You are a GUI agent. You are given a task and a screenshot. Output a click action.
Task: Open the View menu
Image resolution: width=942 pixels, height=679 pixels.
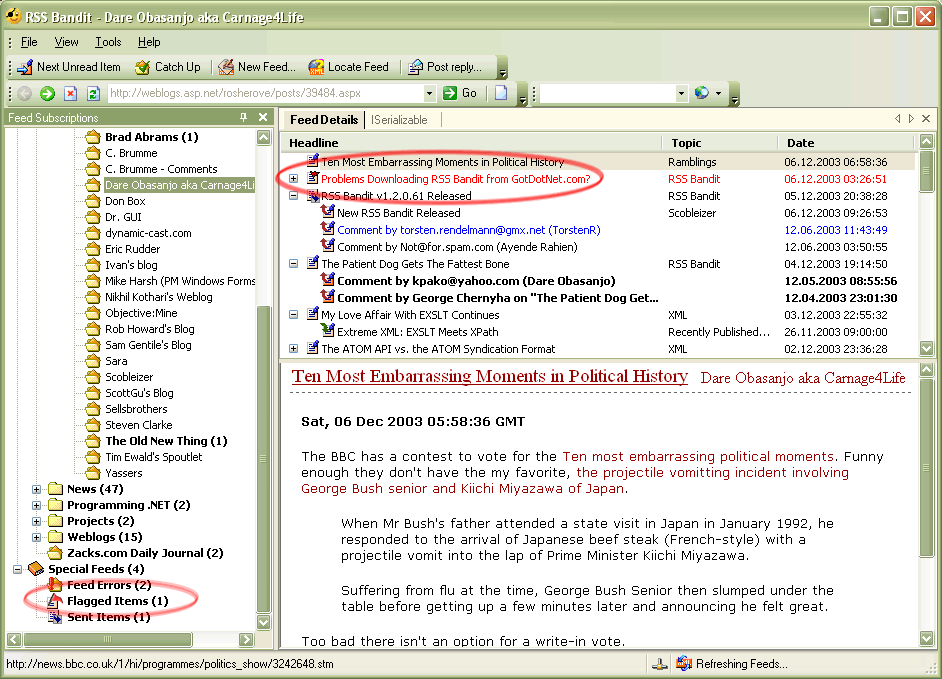(x=66, y=42)
